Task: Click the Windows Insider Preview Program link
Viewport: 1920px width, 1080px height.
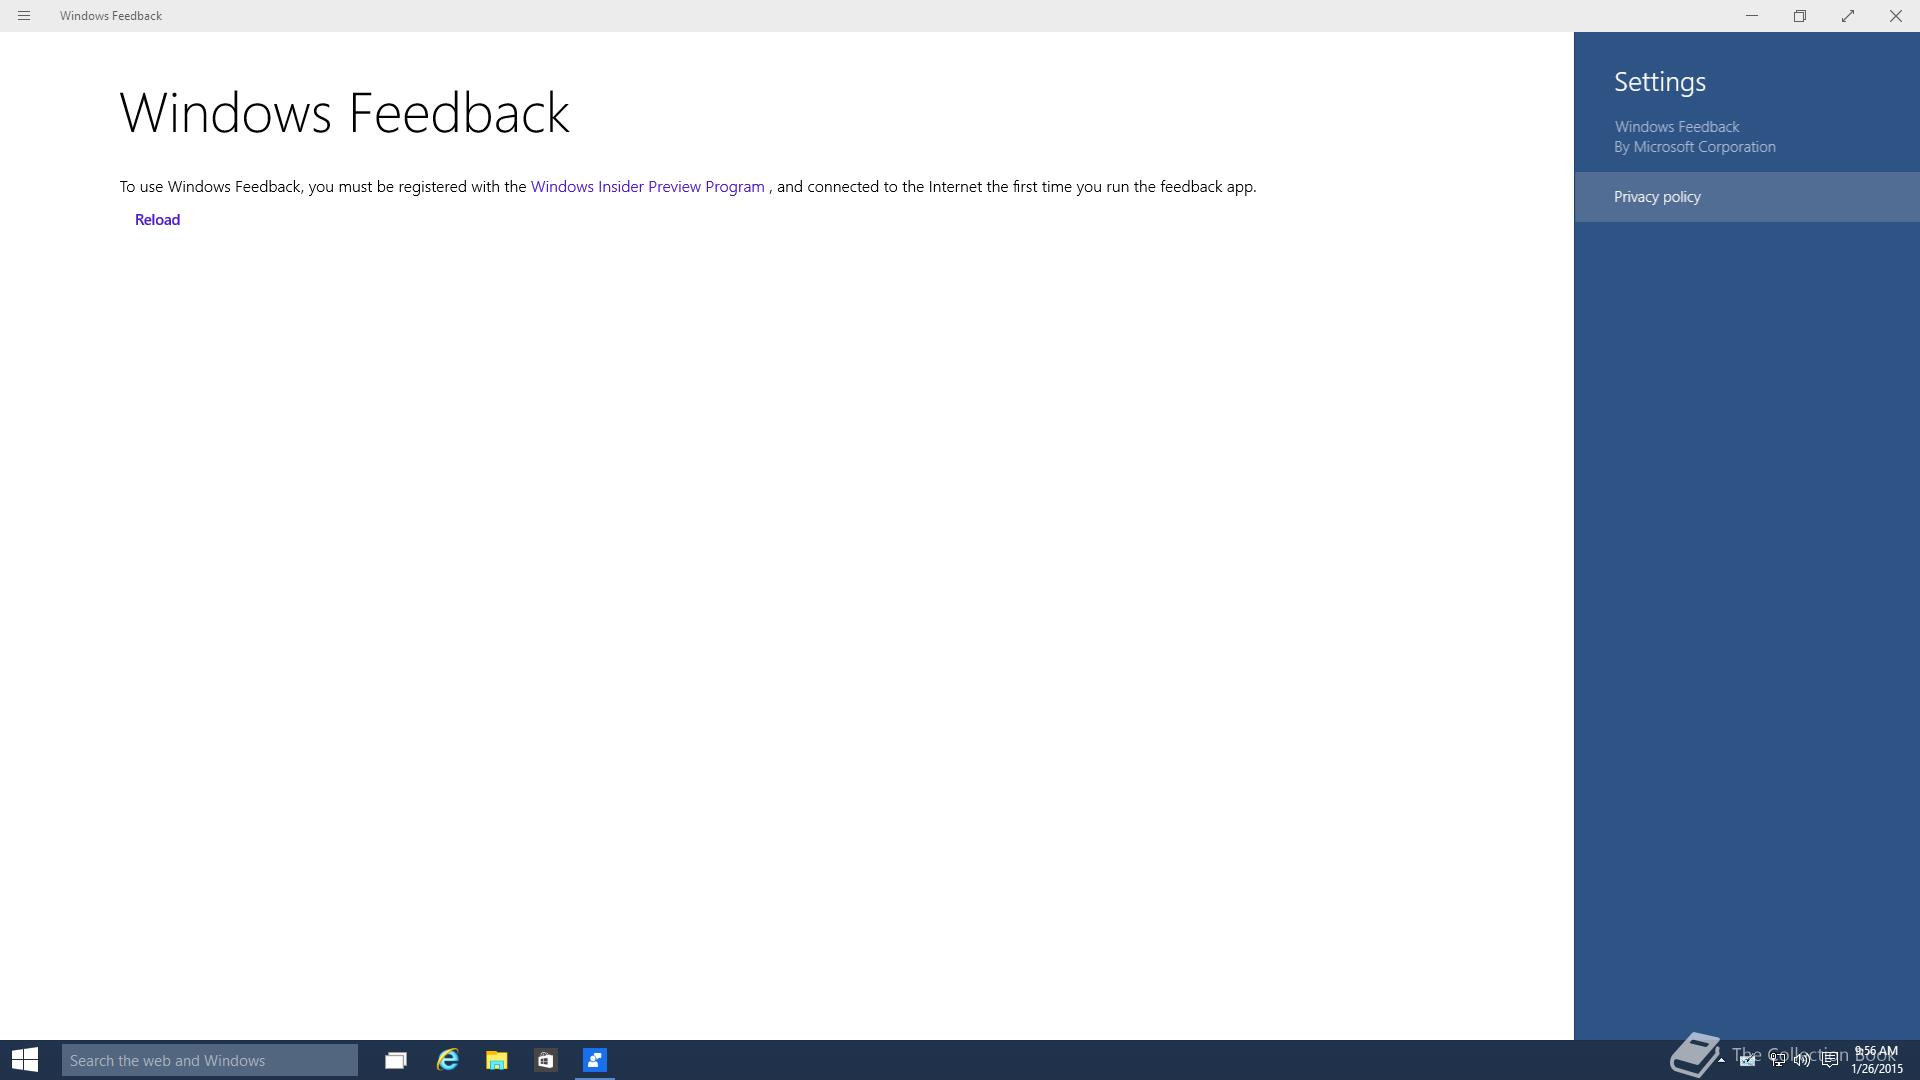Action: pos(647,187)
